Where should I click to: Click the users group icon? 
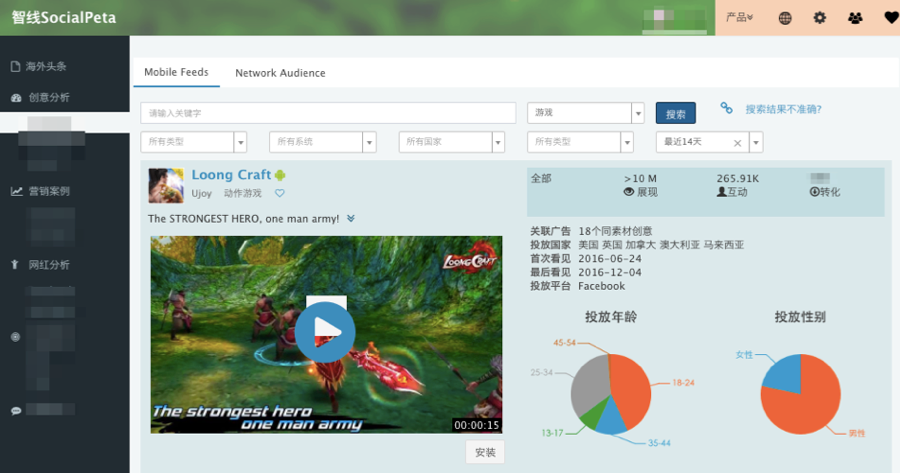tap(855, 18)
